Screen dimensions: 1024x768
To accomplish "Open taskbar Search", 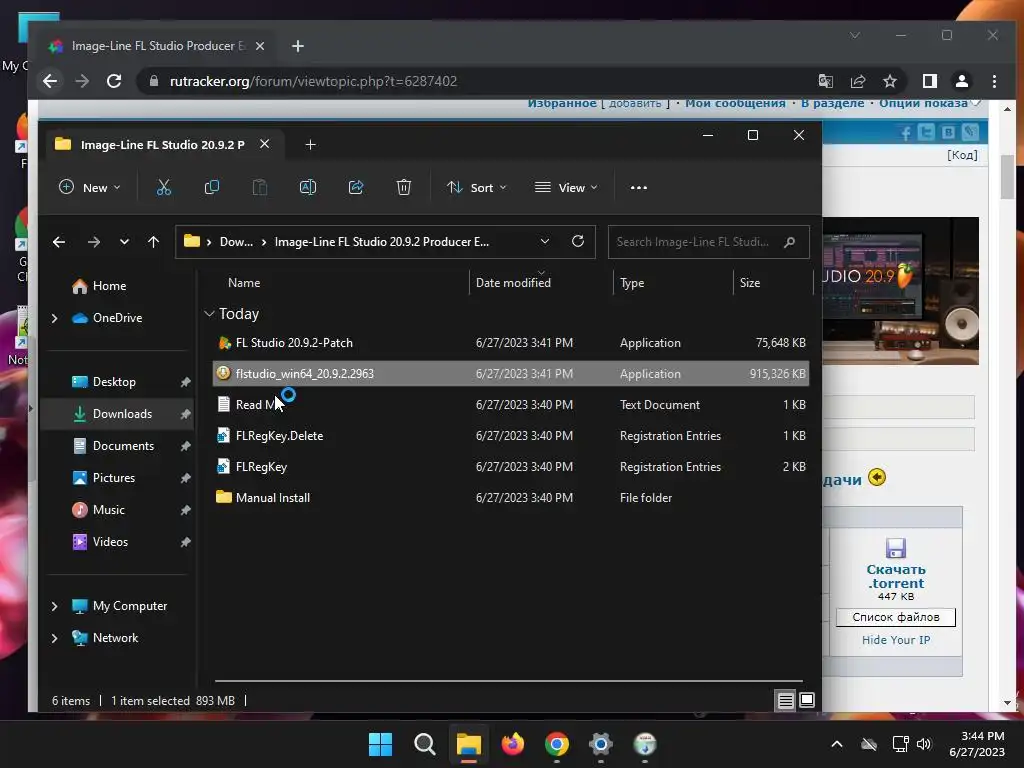I will pyautogui.click(x=424, y=744).
